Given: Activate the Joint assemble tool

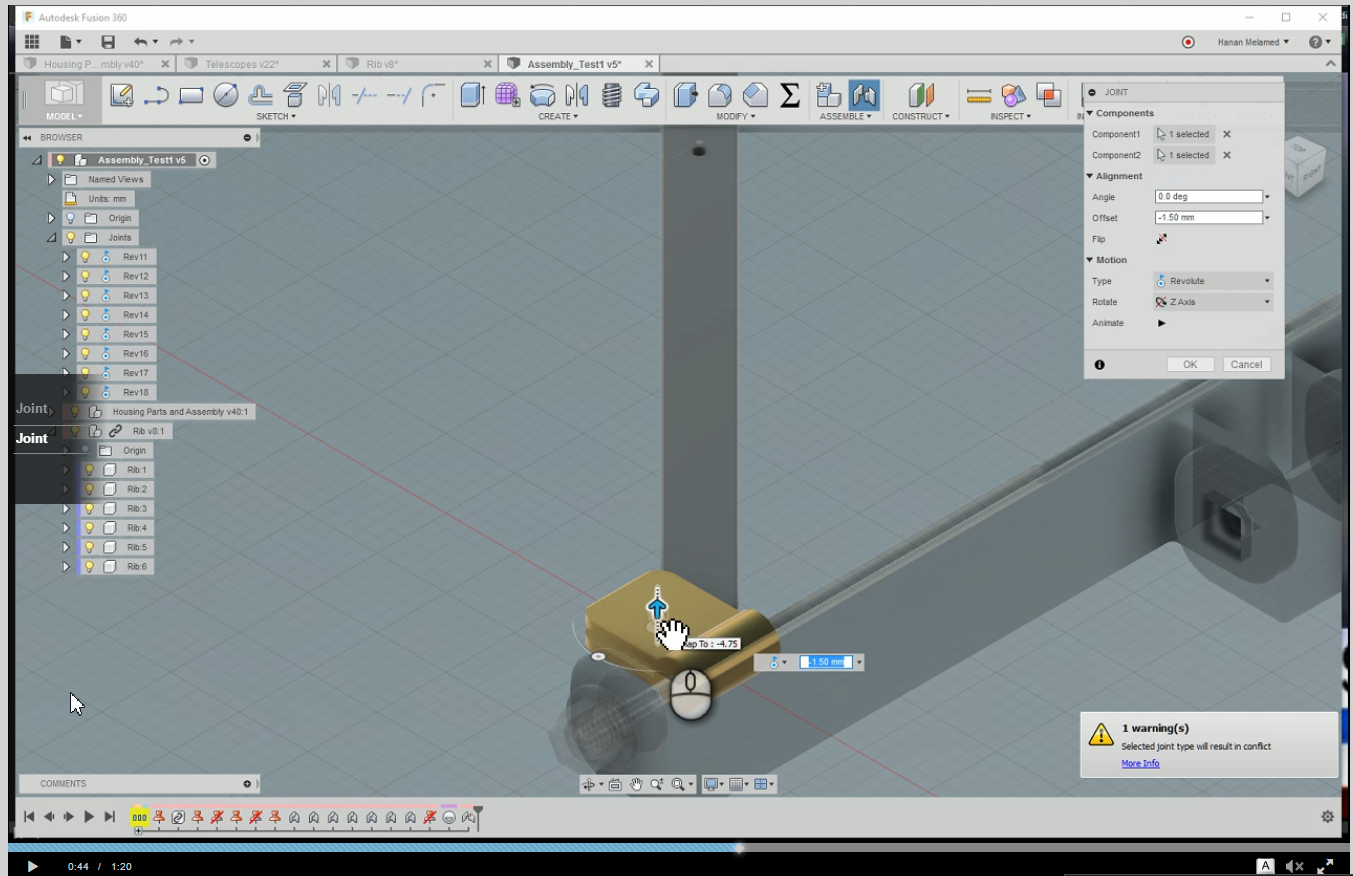Looking at the screenshot, I should pyautogui.click(x=864, y=95).
